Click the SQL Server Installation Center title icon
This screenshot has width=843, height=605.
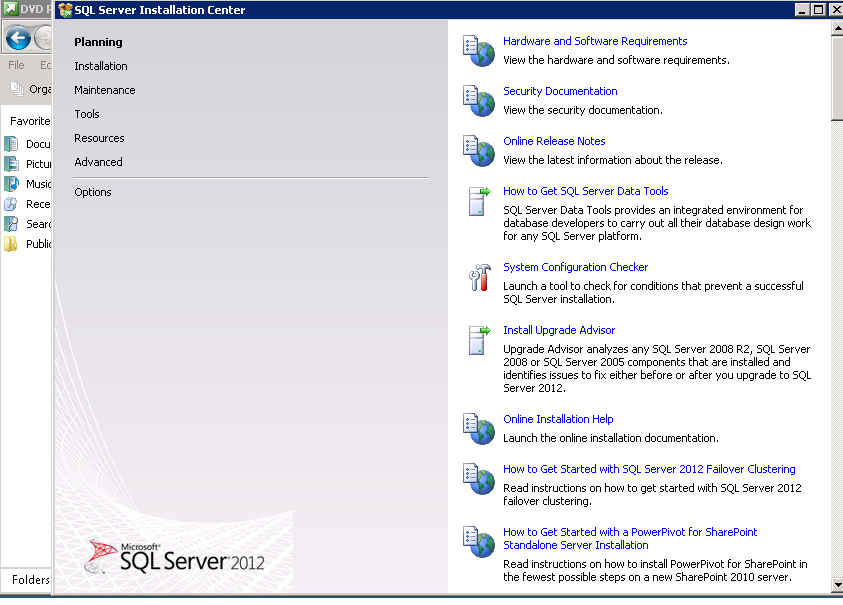(x=65, y=10)
